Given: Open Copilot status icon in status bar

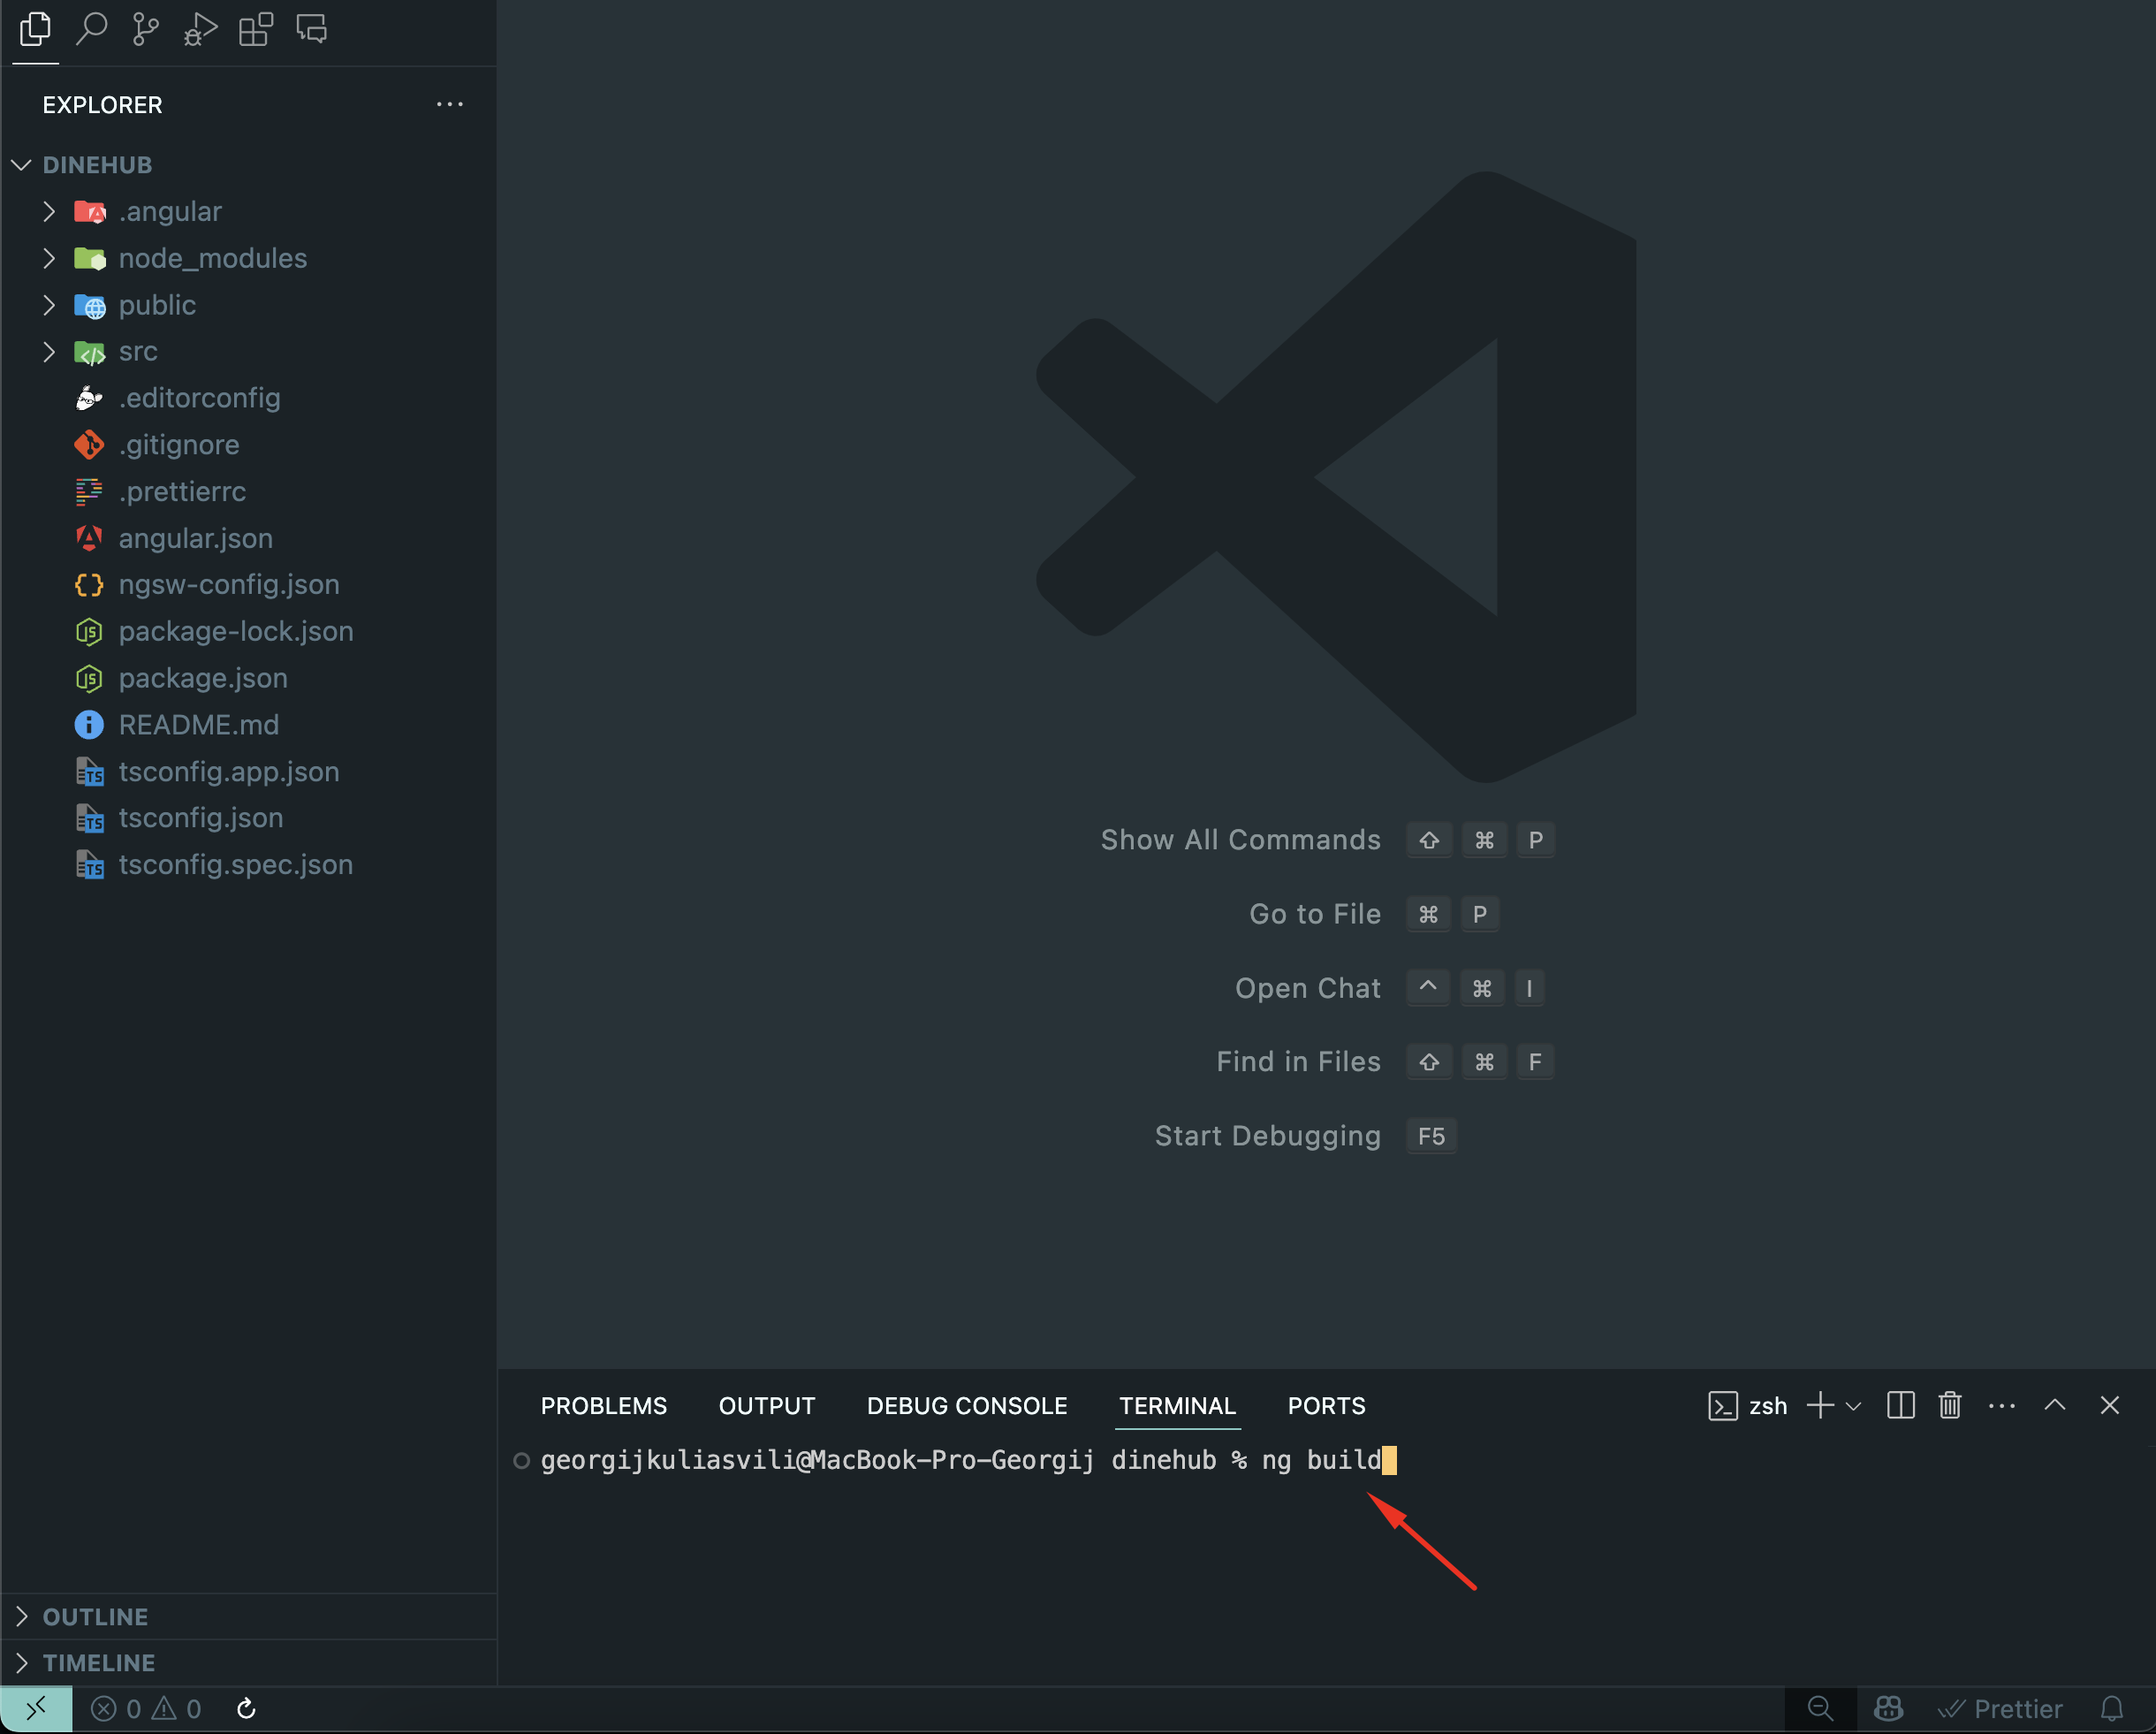Looking at the screenshot, I should [x=1888, y=1709].
